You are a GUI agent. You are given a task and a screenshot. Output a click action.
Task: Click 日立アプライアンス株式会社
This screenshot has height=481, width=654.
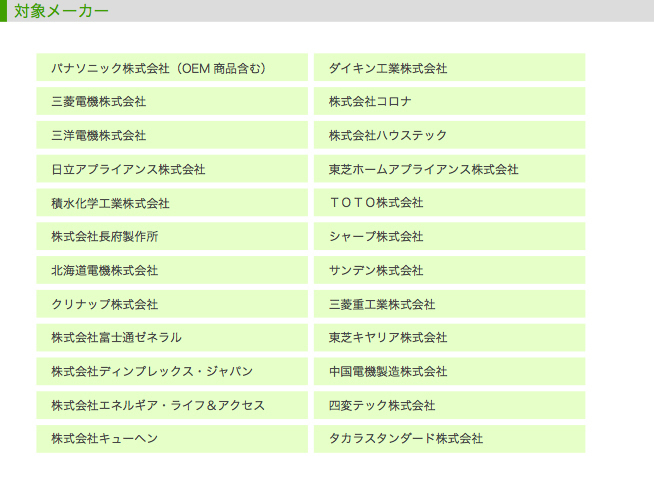pyautogui.click(x=172, y=169)
